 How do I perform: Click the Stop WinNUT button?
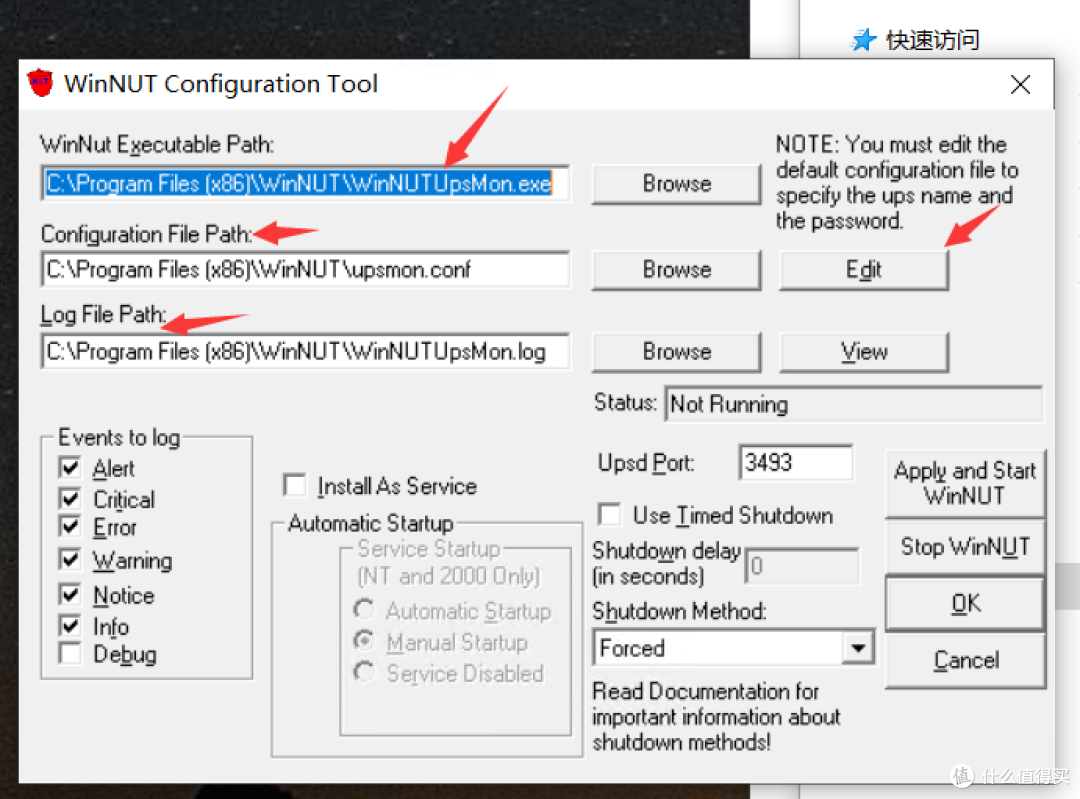point(964,547)
